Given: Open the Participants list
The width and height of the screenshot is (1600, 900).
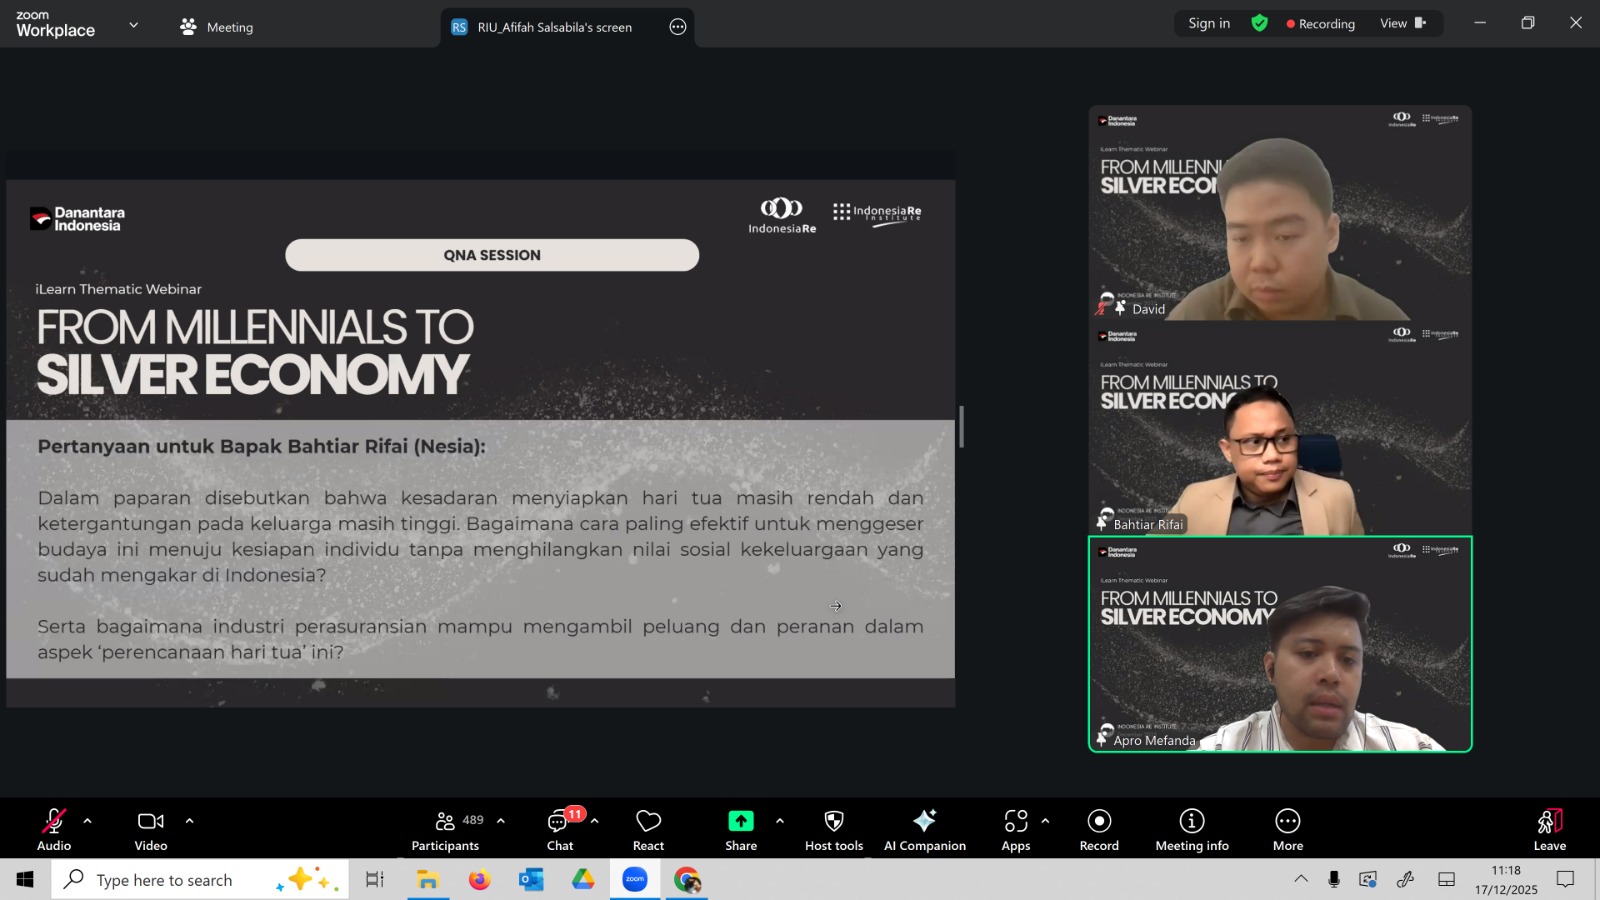Looking at the screenshot, I should pos(446,829).
